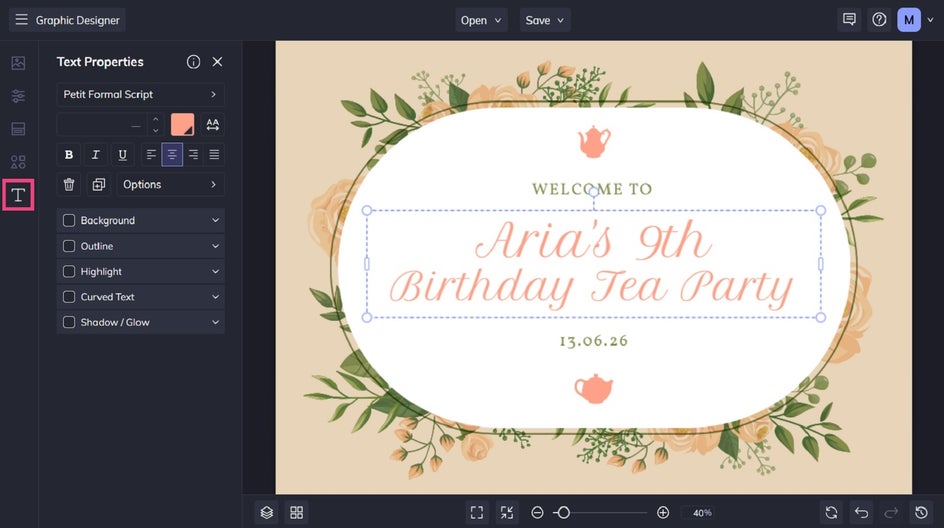
Task: Click the font size input field
Action: point(102,125)
